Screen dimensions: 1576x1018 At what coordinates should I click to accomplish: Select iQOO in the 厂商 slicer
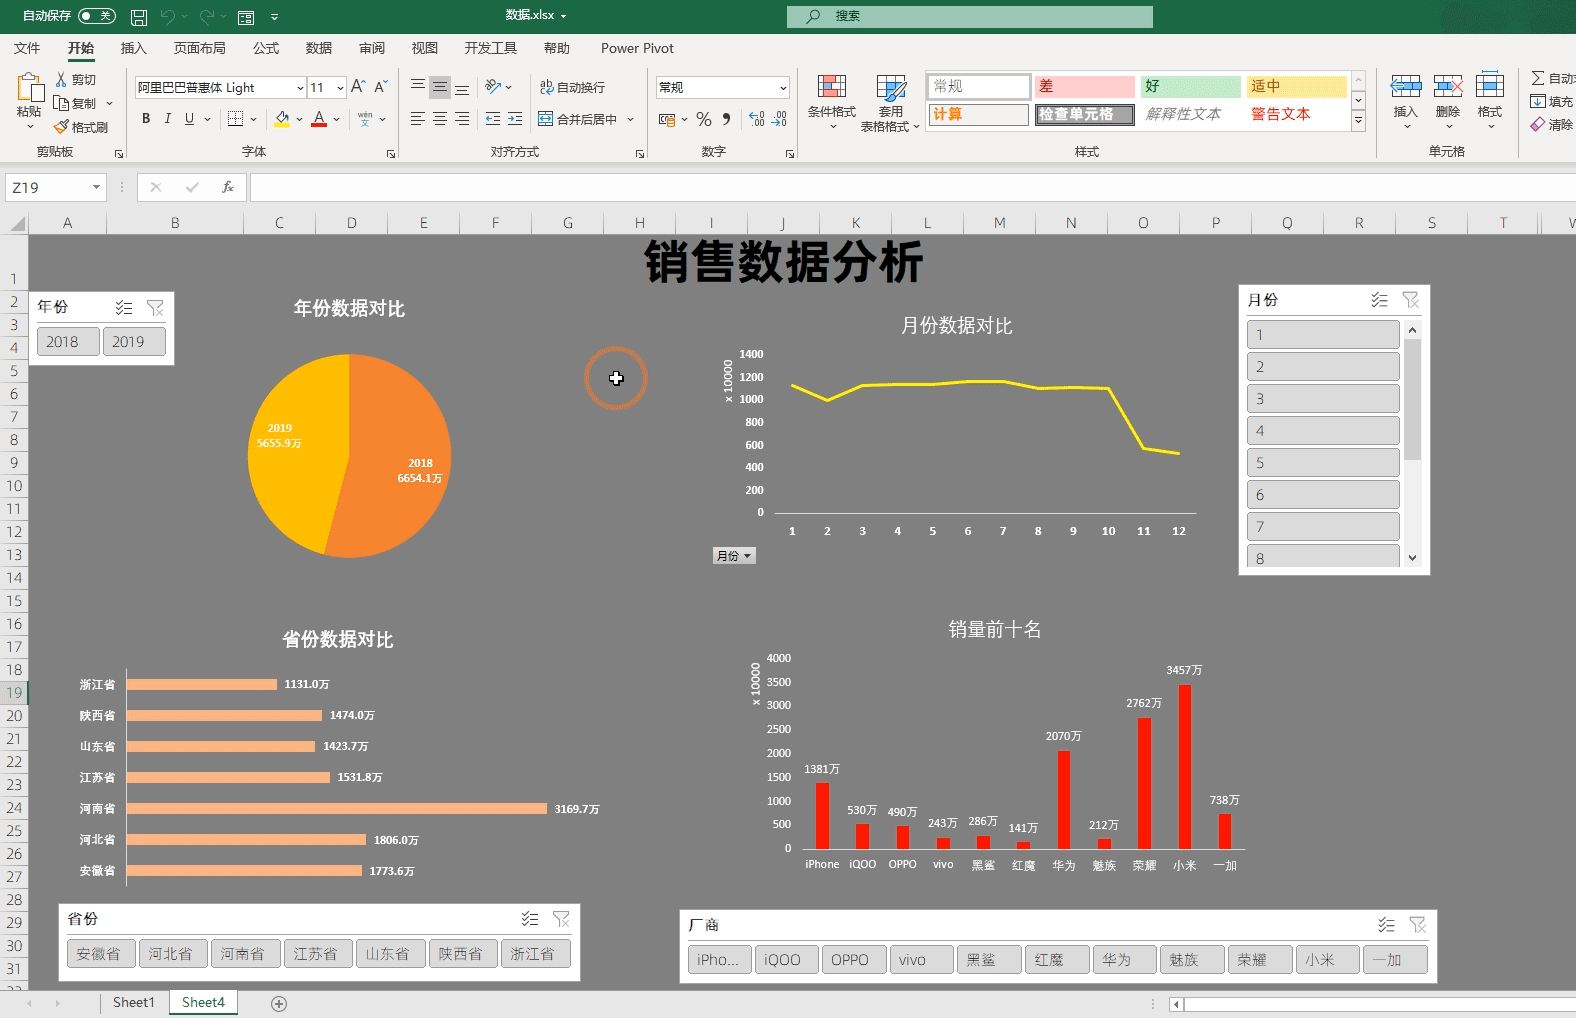click(x=786, y=960)
